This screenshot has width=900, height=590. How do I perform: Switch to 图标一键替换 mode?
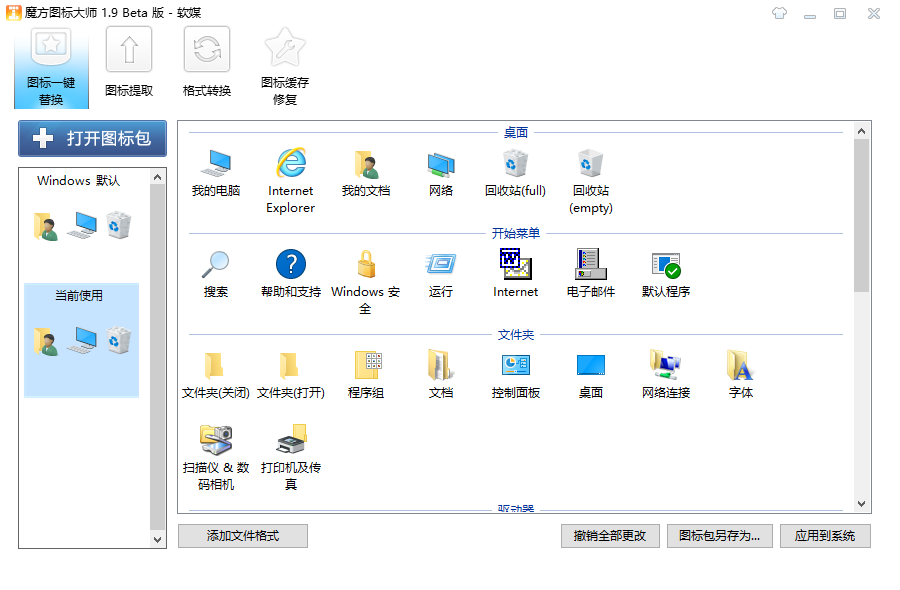coord(50,65)
